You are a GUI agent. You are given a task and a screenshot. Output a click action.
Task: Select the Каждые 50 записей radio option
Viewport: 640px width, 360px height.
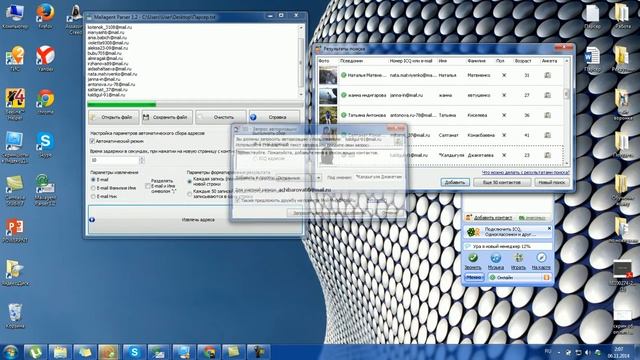pos(189,193)
